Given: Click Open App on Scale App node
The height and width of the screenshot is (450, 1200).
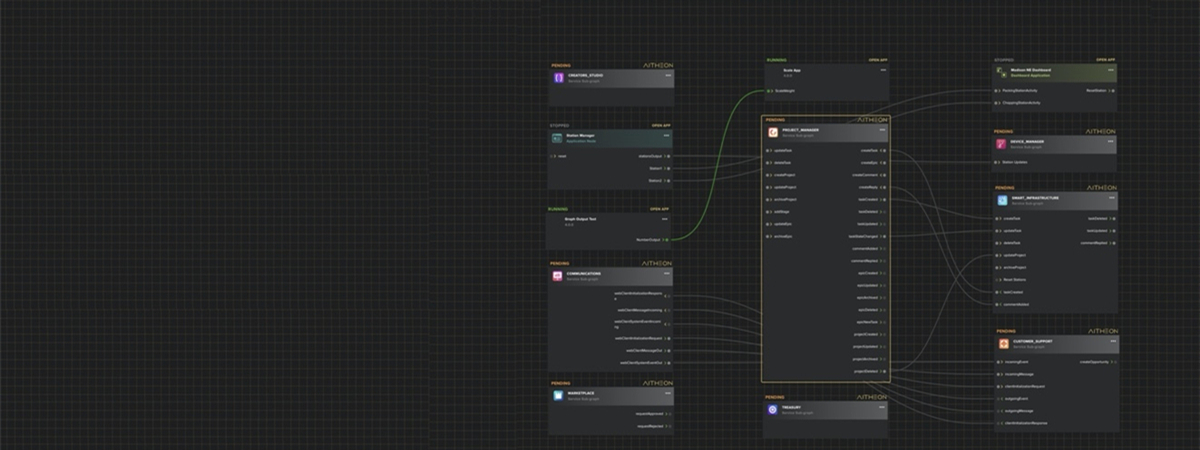Looking at the screenshot, I should 878,60.
